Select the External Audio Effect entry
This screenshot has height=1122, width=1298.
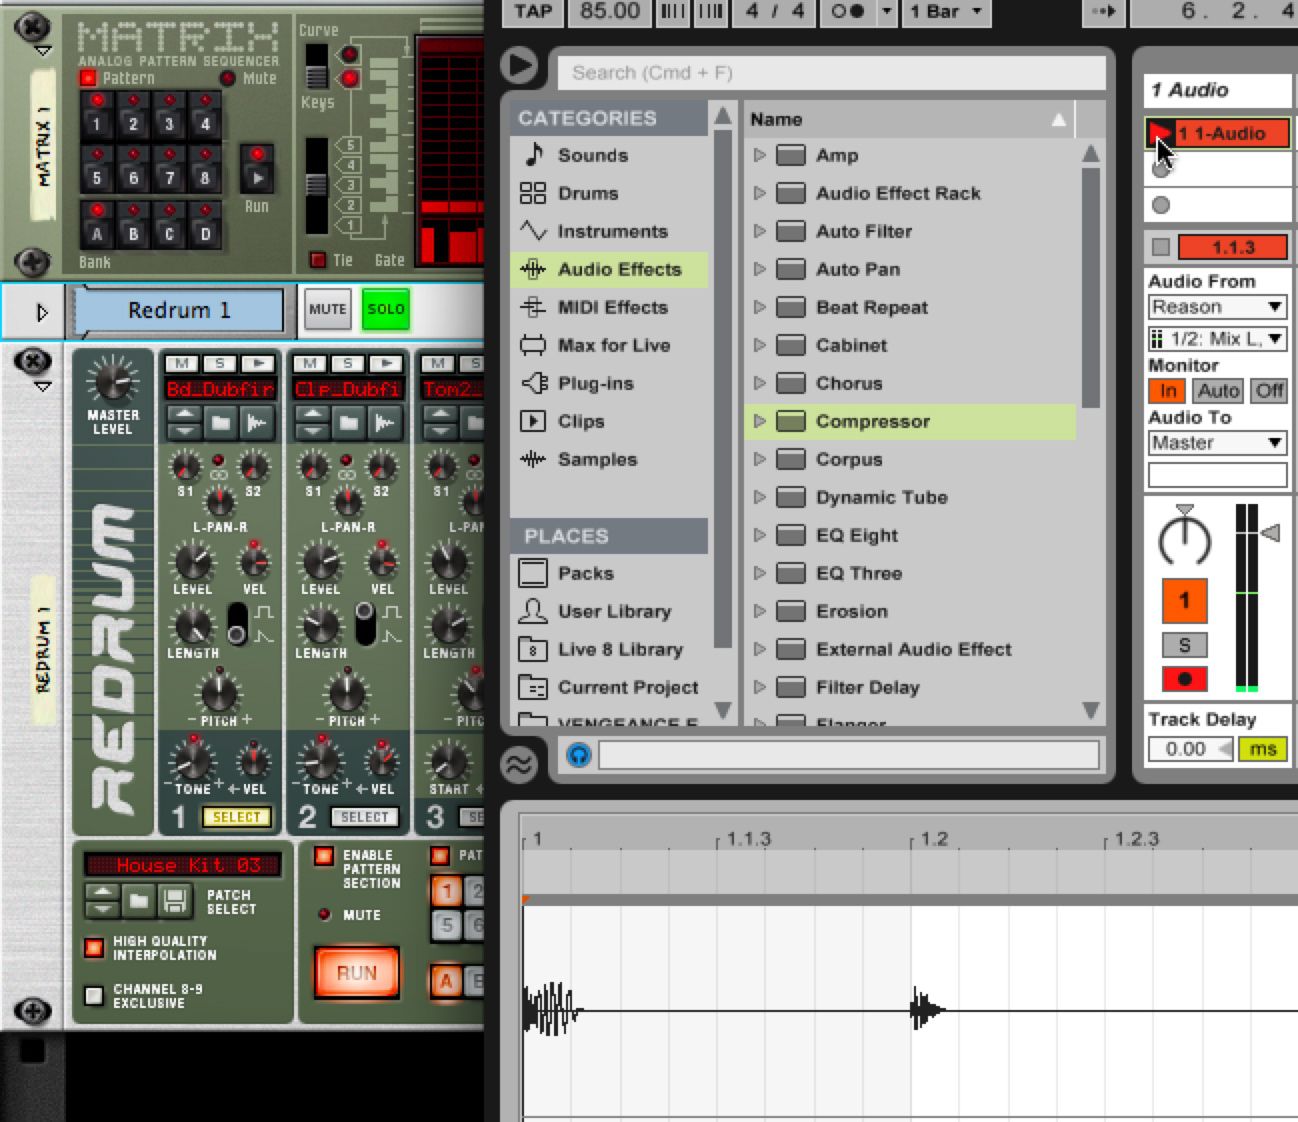[914, 649]
